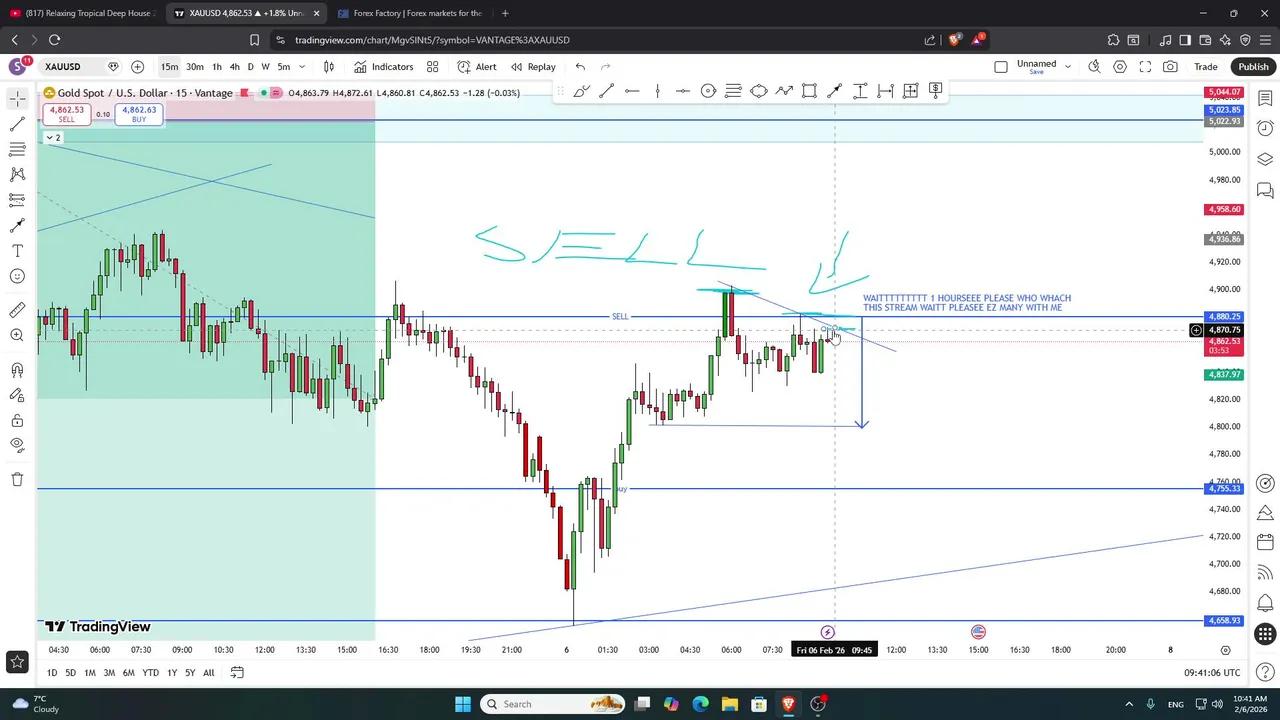Switch to 1h timeframe

coord(217,67)
